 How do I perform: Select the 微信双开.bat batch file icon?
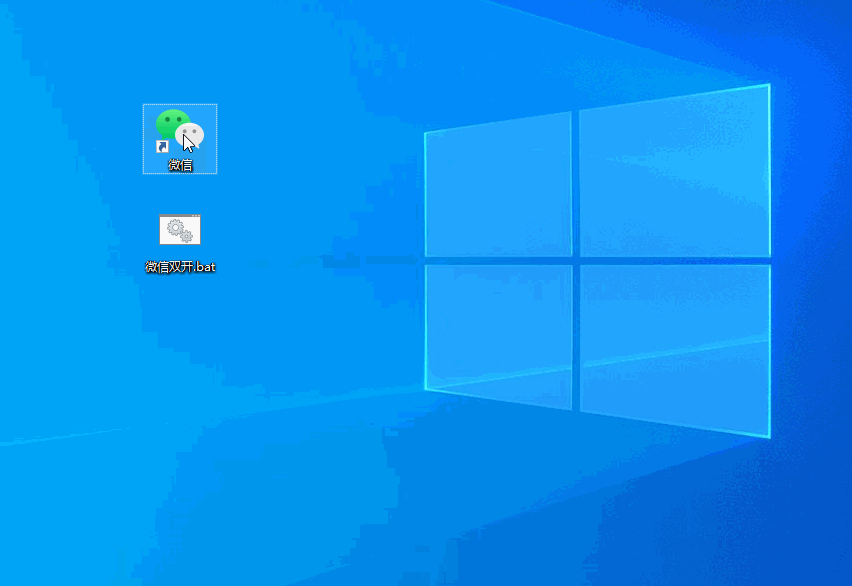(180, 229)
